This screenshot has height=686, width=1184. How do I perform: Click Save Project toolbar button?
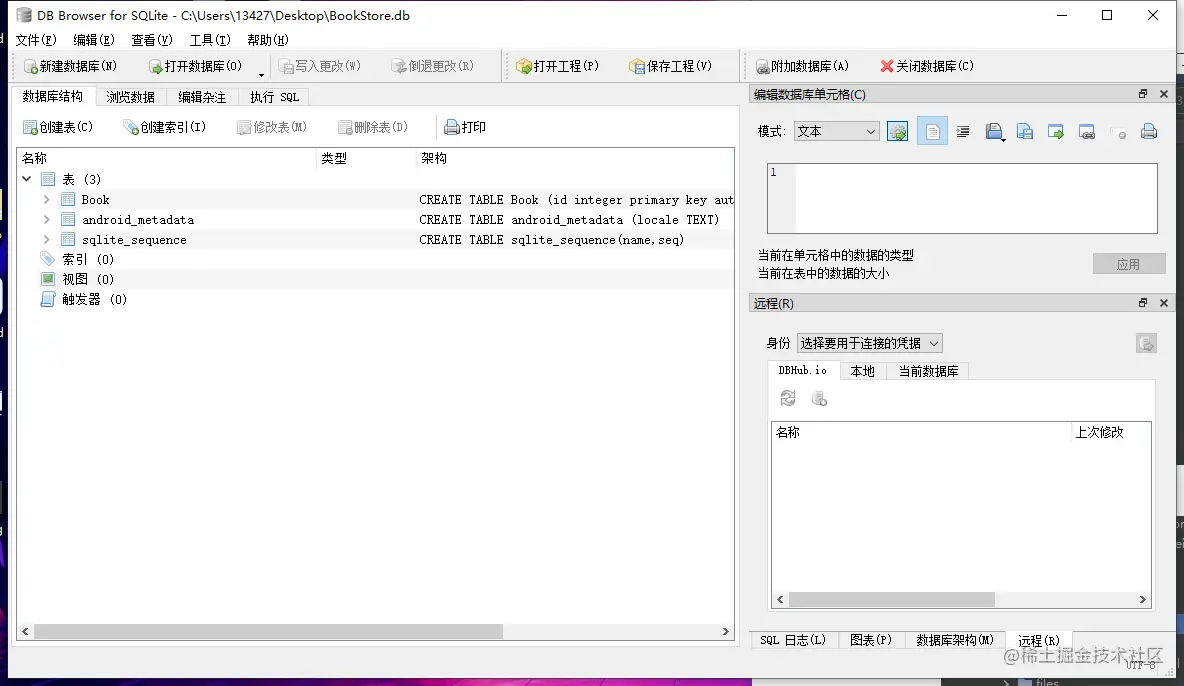(x=671, y=66)
